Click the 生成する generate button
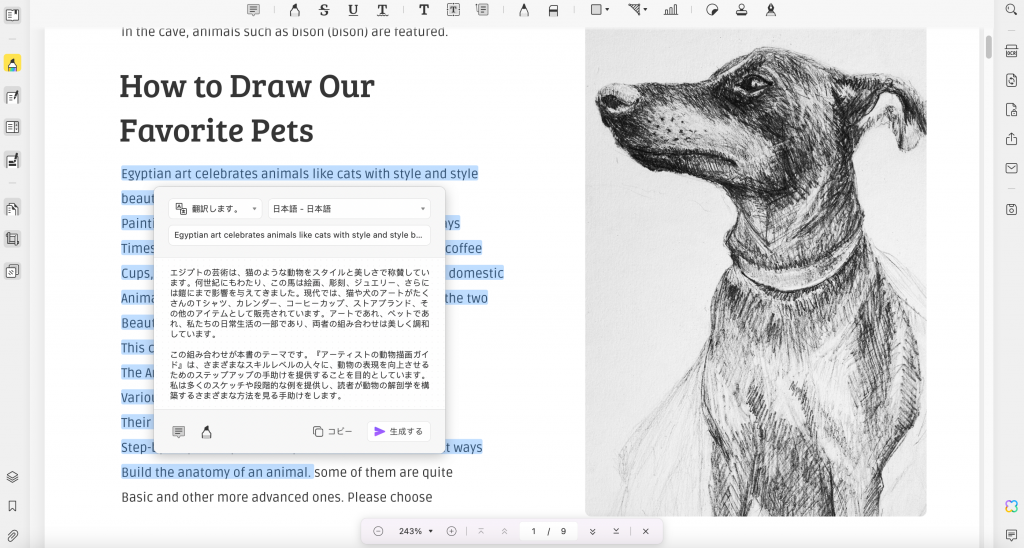 398,432
